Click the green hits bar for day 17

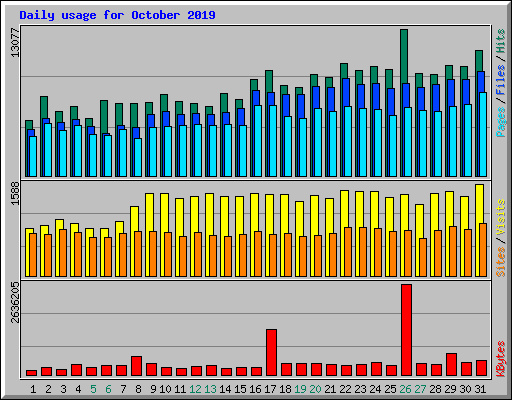pyautogui.click(x=269, y=81)
